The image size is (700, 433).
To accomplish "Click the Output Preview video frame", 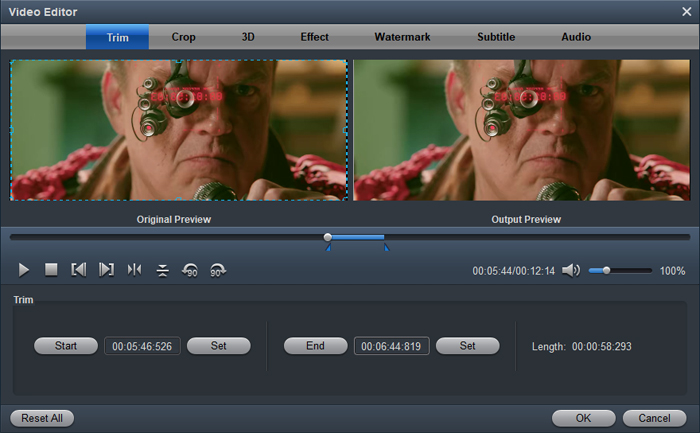I will coord(521,130).
